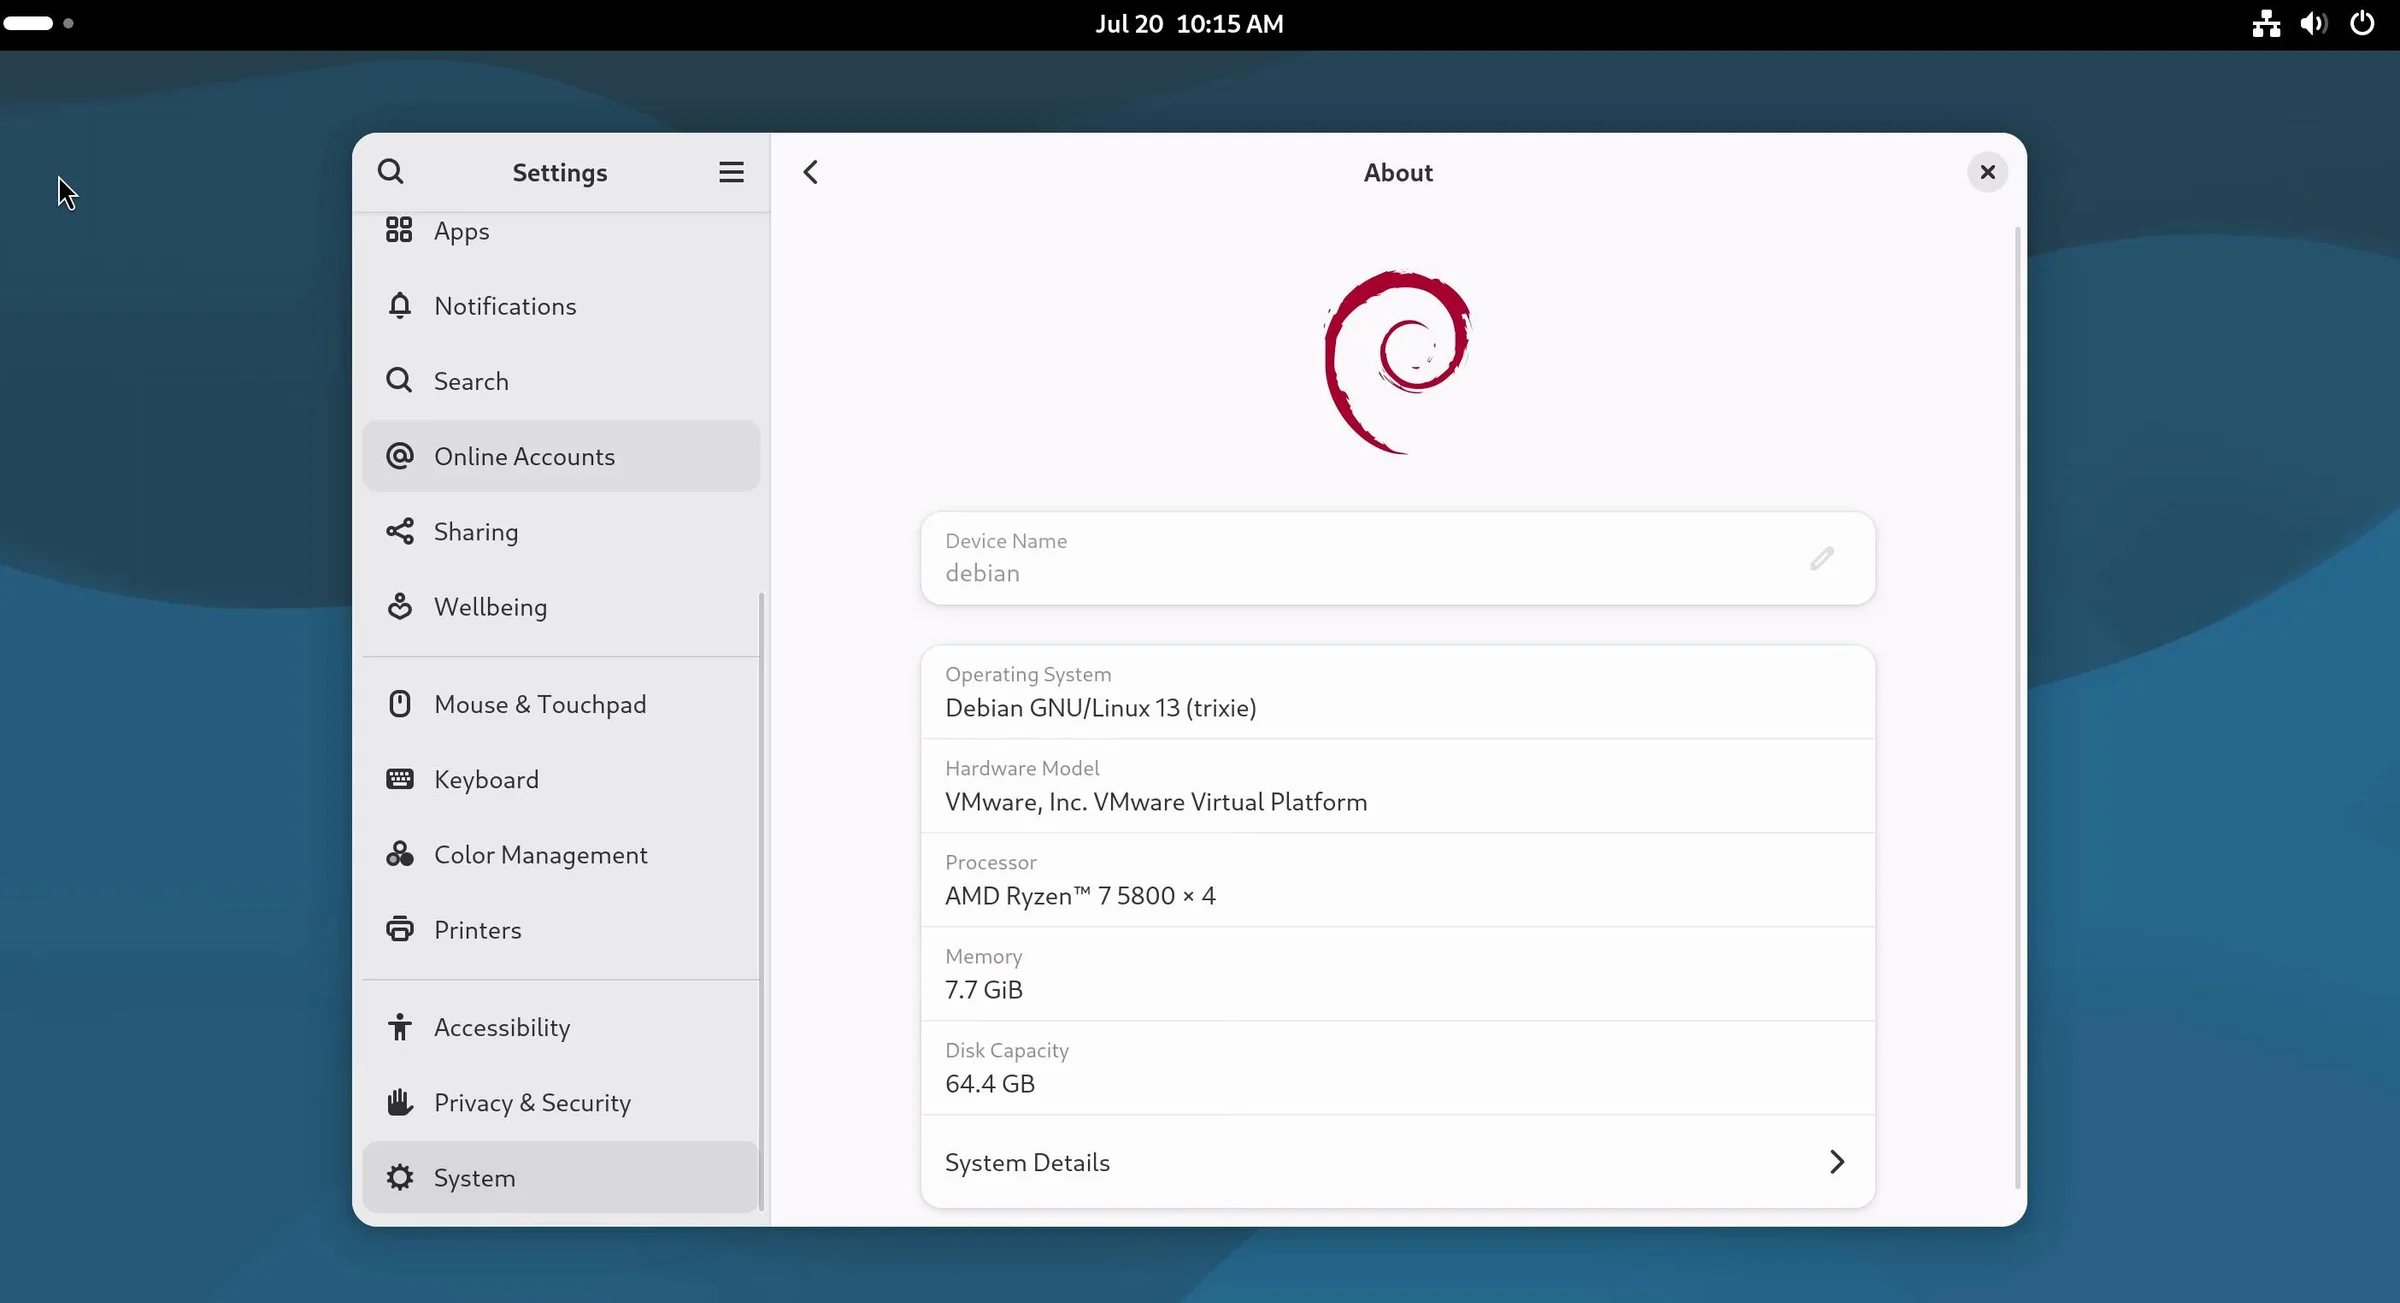This screenshot has height=1303, width=2400.
Task: Click the Settings search magnifier icon
Action: 391,172
